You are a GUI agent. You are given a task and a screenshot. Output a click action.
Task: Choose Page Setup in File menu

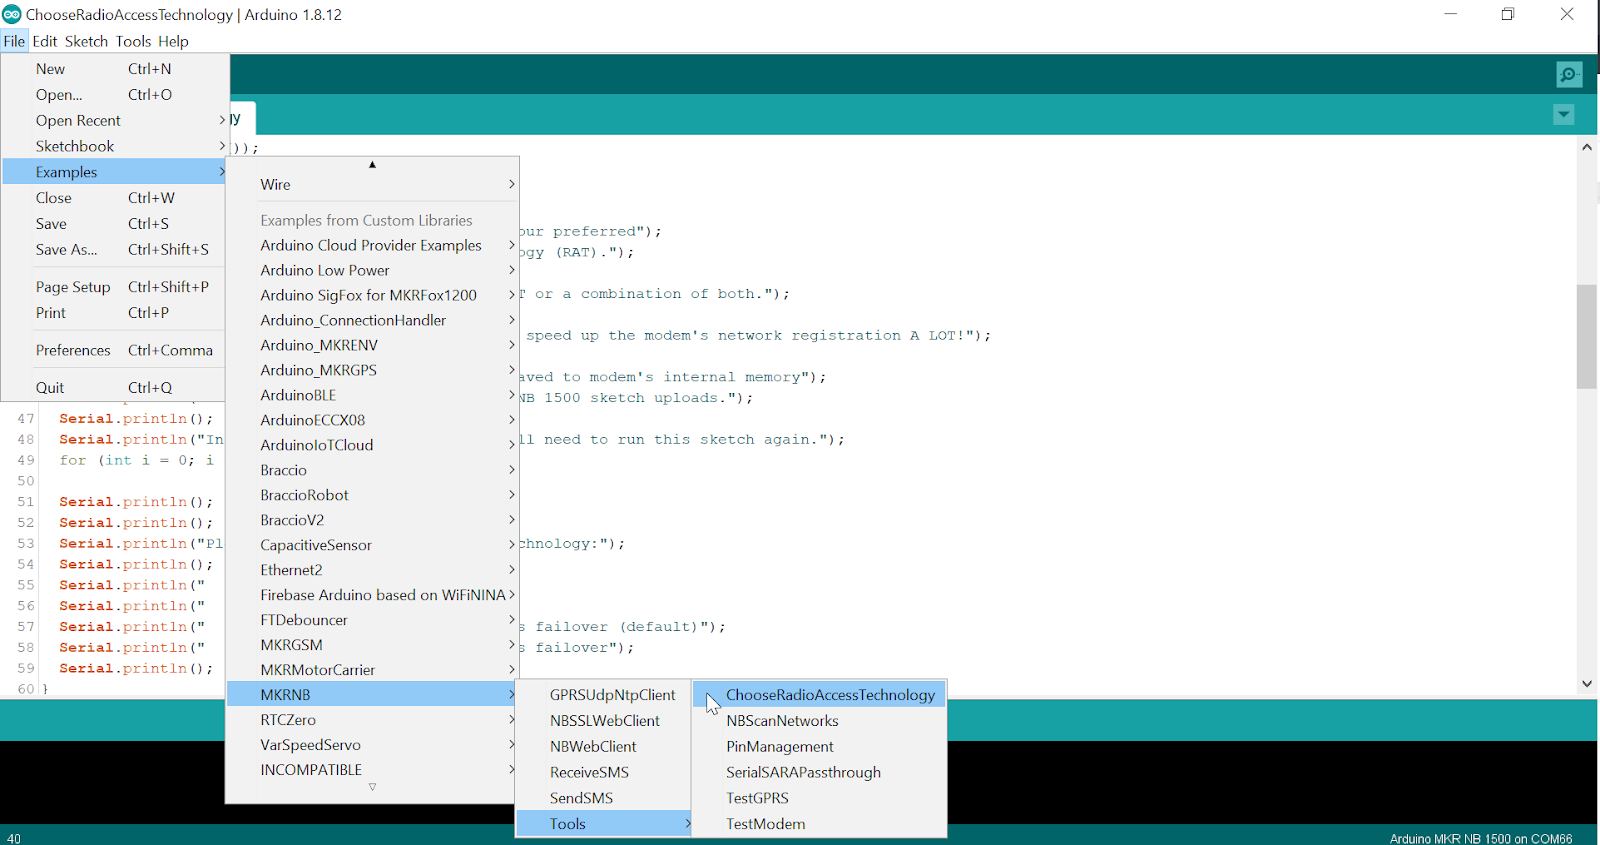tap(115, 287)
